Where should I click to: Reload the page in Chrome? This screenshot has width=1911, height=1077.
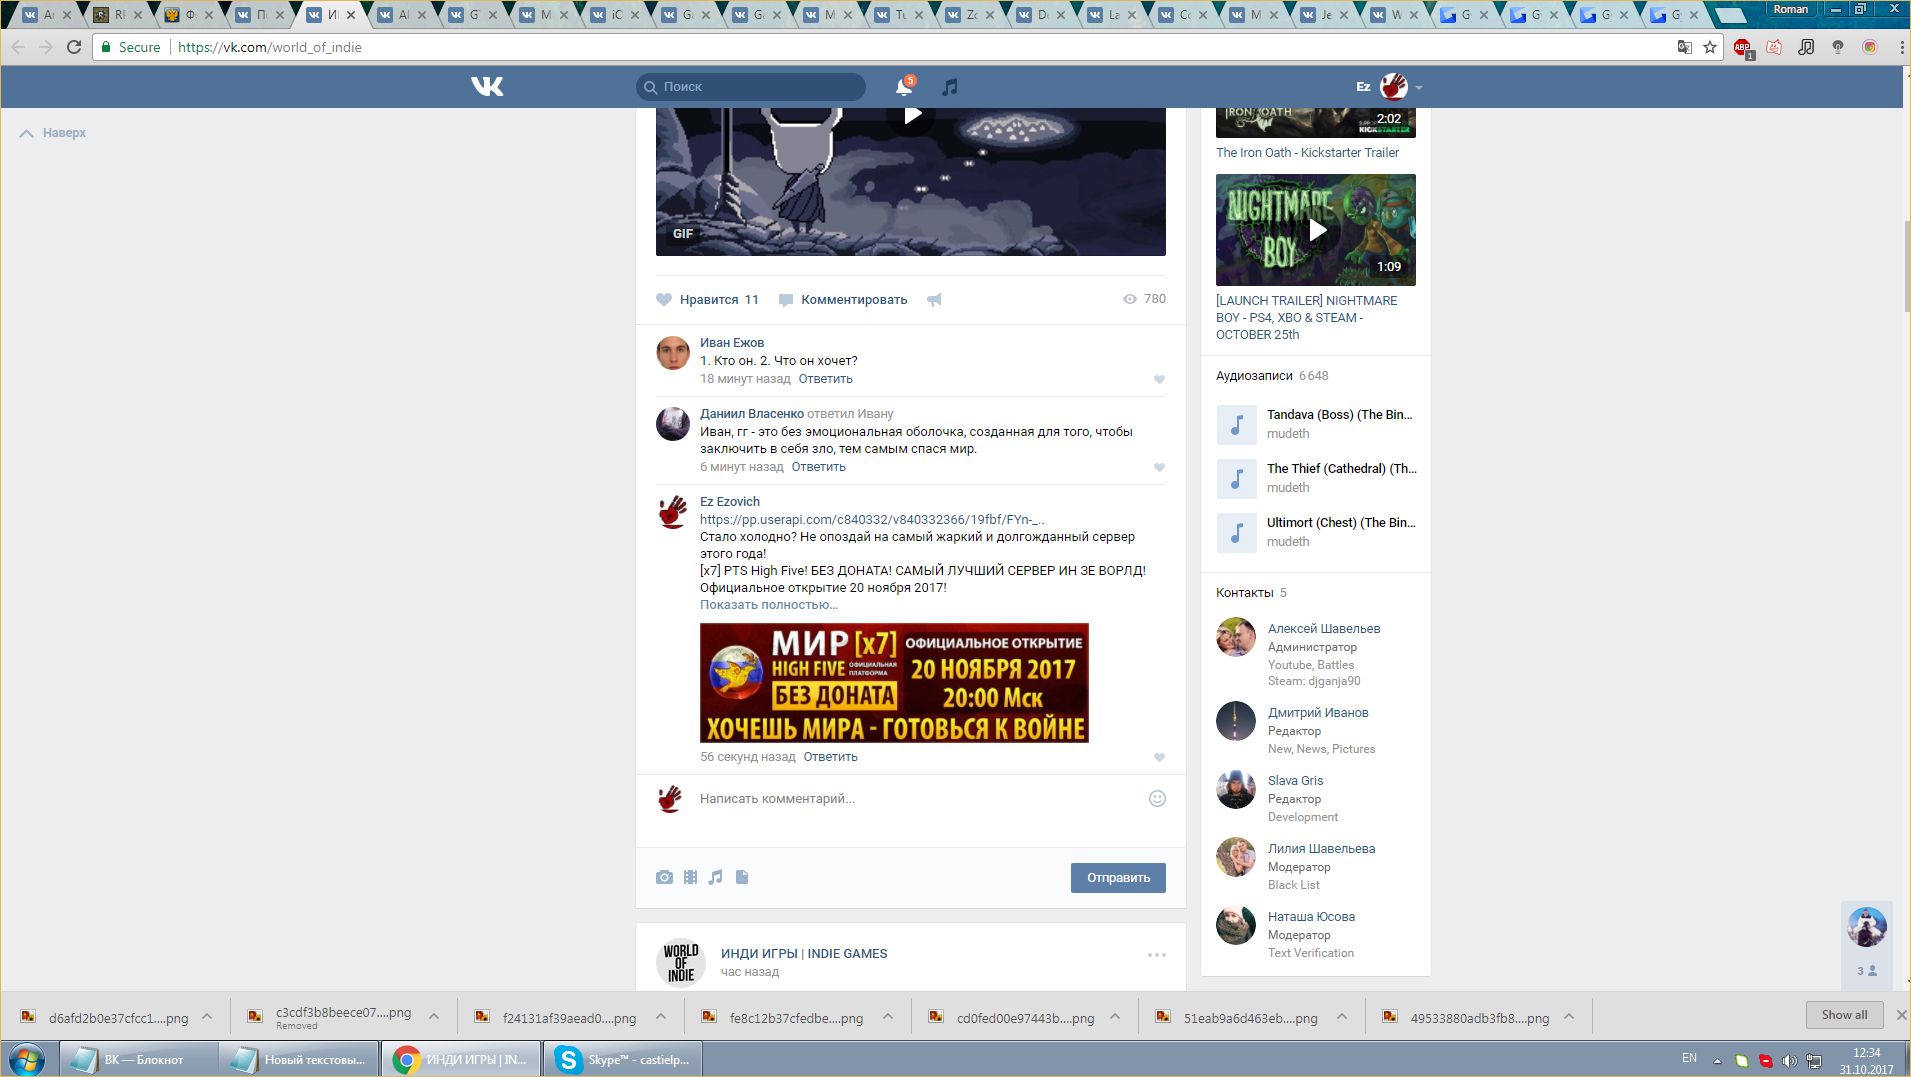pos(74,47)
